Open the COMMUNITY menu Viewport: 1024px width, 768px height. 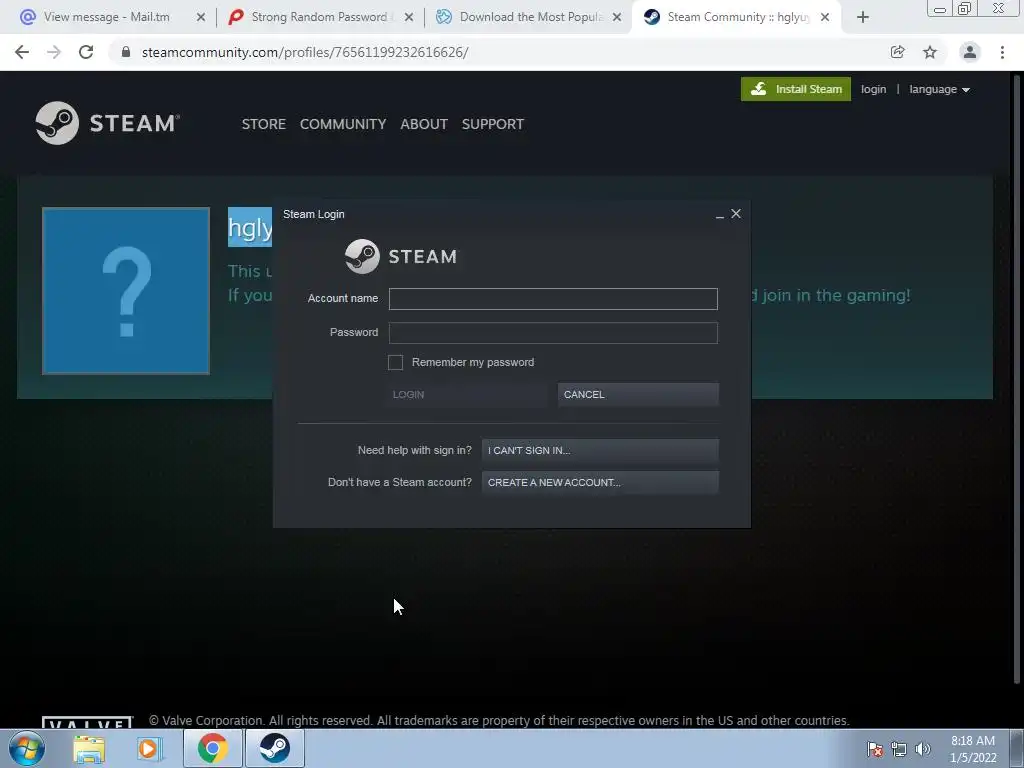pos(343,124)
